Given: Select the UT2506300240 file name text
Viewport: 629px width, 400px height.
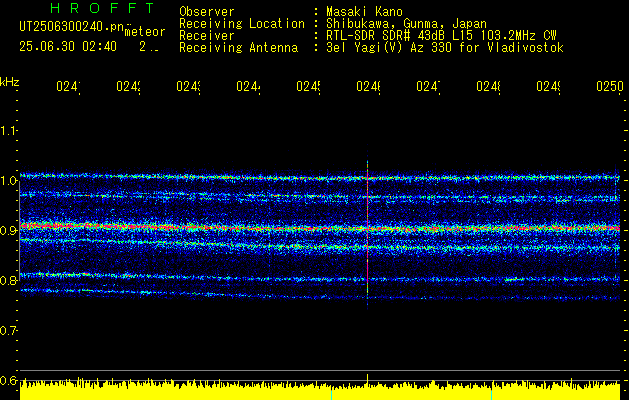Looking at the screenshot, I should (72, 27).
